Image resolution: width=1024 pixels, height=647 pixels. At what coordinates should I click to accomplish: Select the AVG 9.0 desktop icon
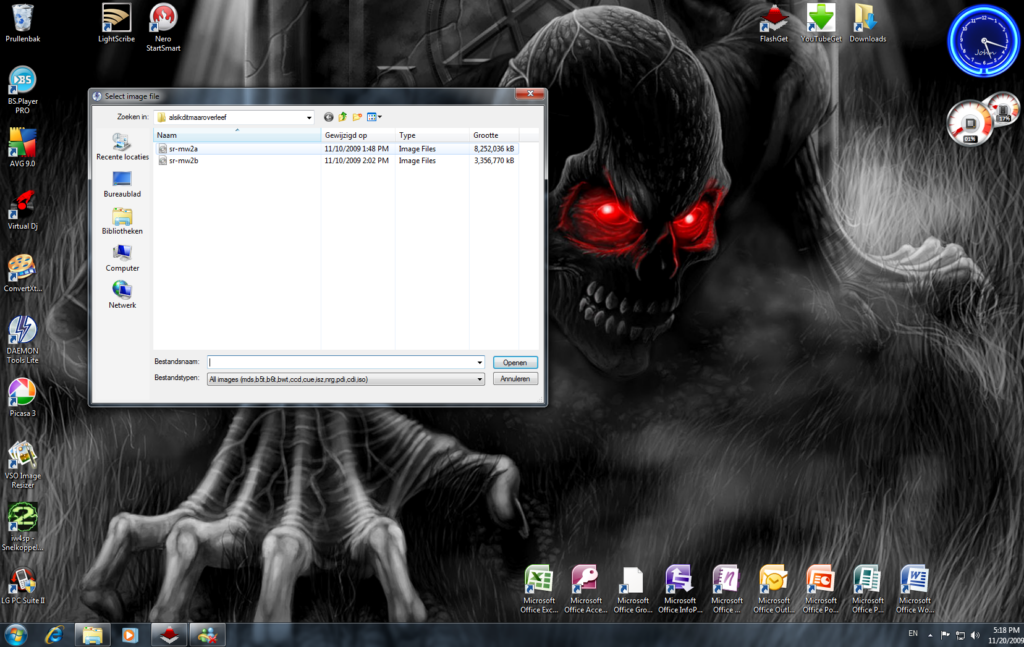23,148
